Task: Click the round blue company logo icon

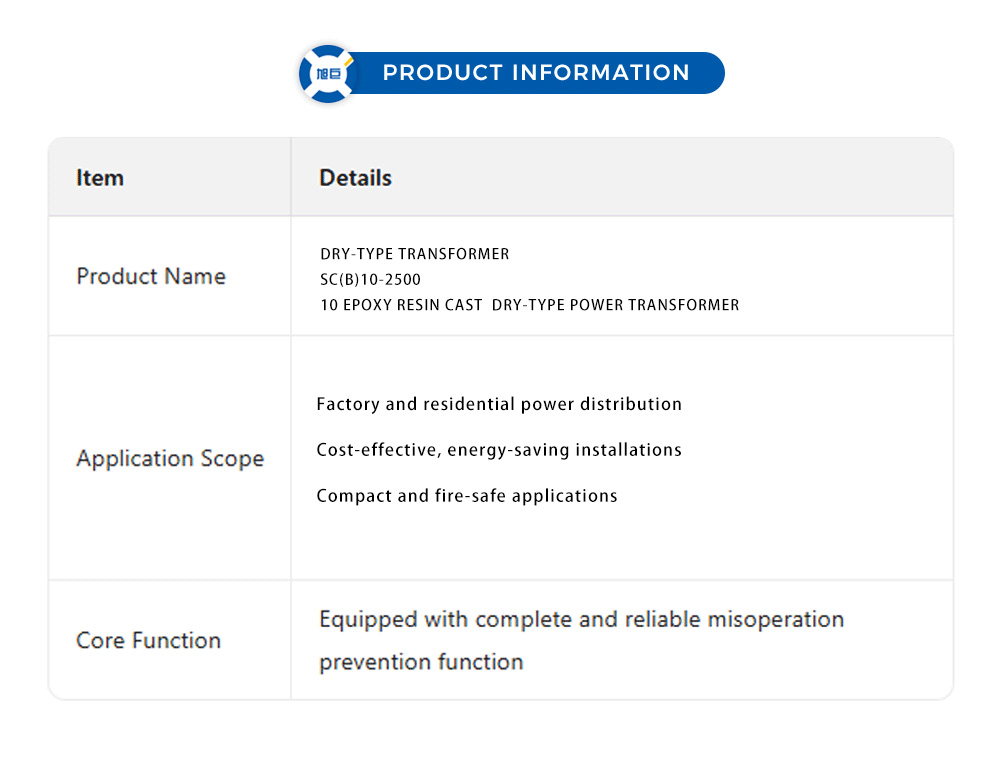Action: [327, 73]
